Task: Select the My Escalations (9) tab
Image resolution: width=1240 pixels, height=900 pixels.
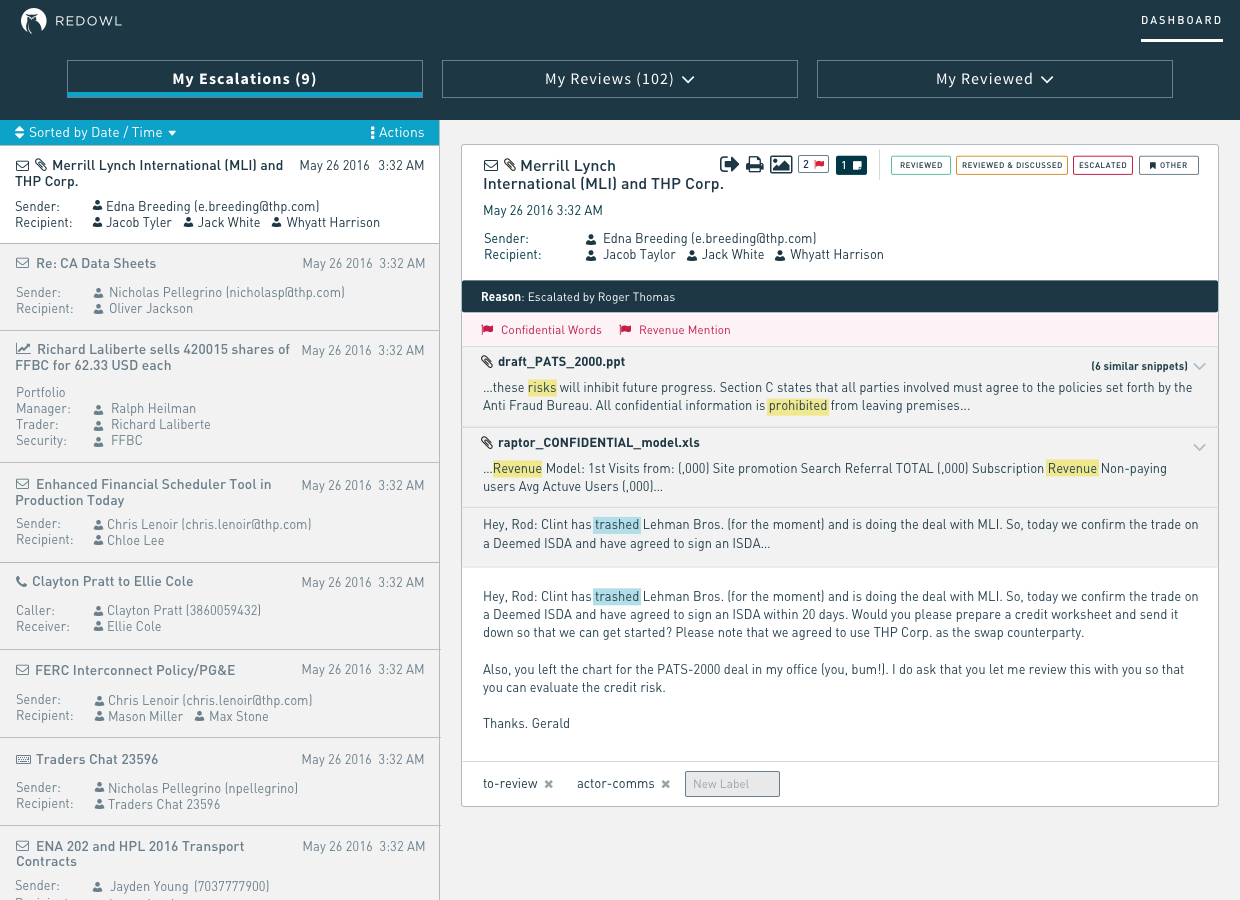Action: click(245, 79)
